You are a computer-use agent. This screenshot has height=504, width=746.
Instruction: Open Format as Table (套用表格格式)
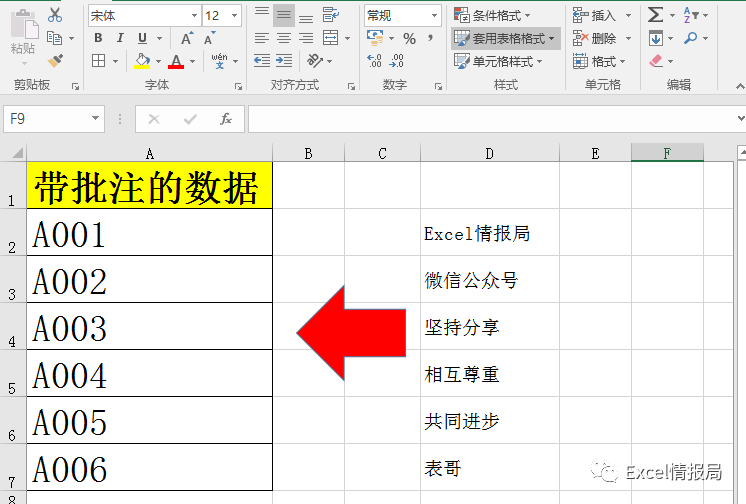coord(505,38)
